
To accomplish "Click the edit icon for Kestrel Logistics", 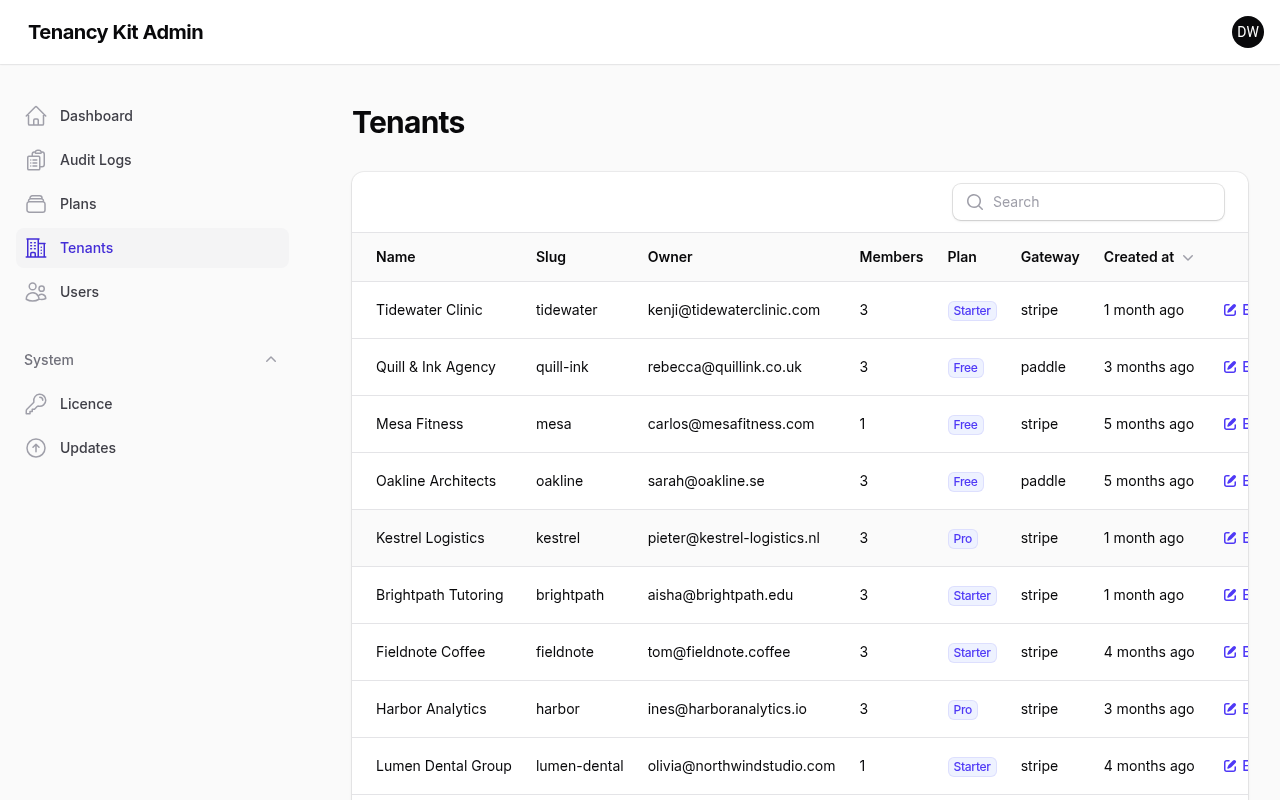I will point(1230,538).
